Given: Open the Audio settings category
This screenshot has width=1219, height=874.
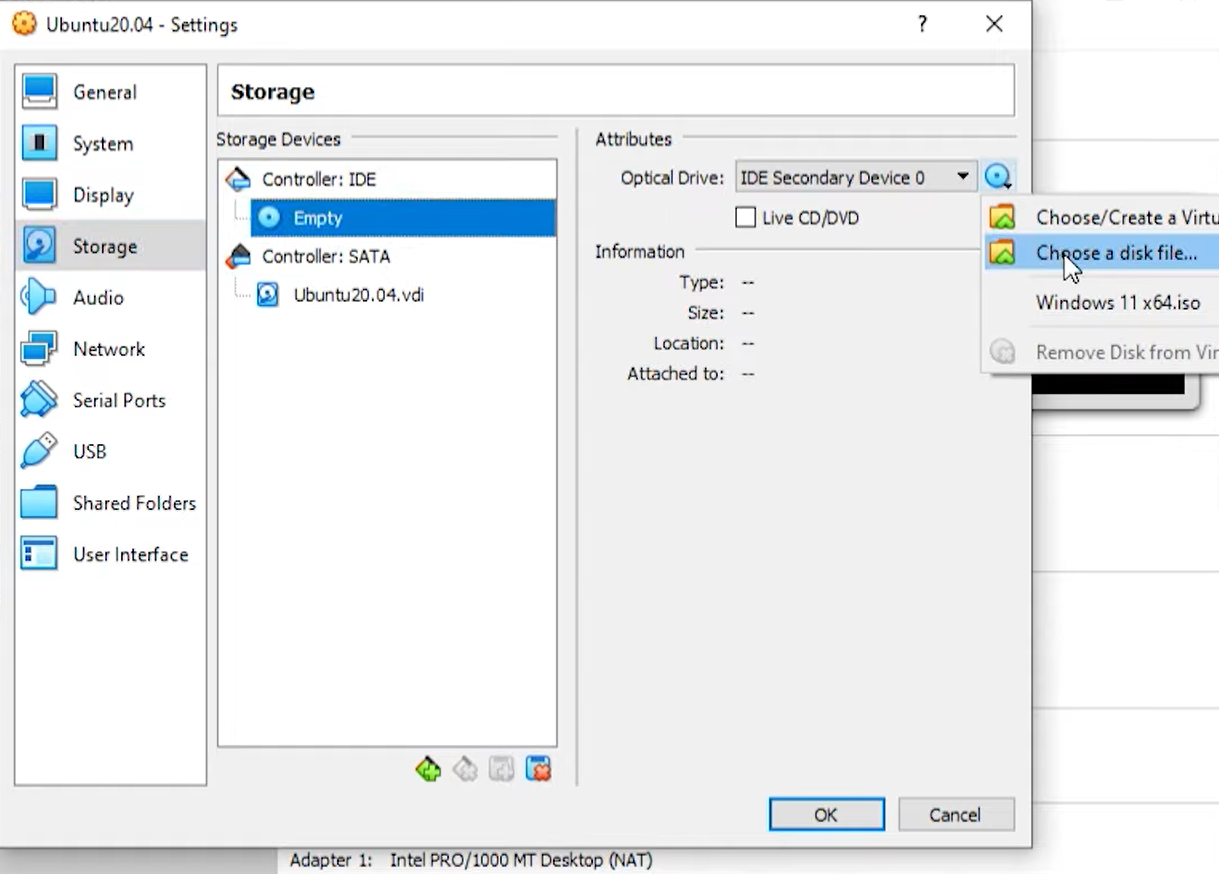Looking at the screenshot, I should (110, 298).
